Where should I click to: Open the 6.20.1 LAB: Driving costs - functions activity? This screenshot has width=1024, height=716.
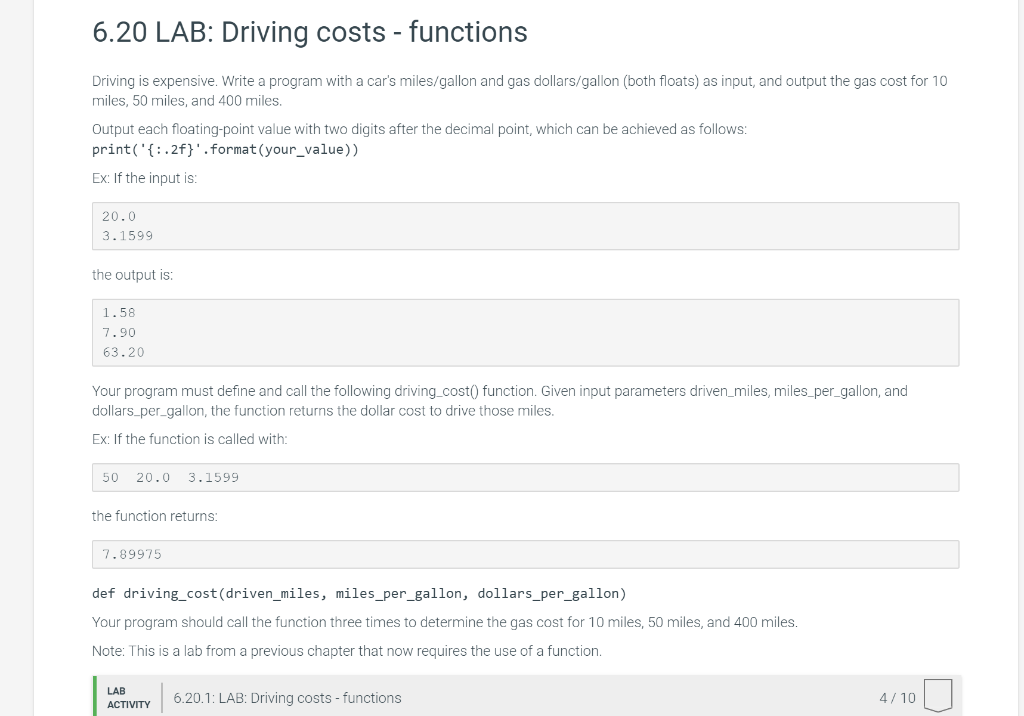coord(287,698)
